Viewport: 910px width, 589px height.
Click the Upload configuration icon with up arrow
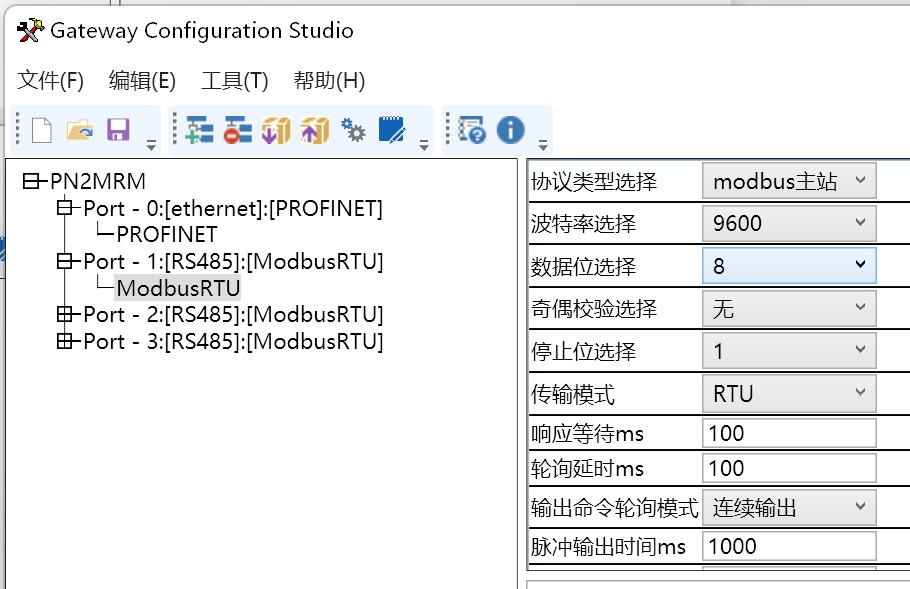tap(315, 130)
